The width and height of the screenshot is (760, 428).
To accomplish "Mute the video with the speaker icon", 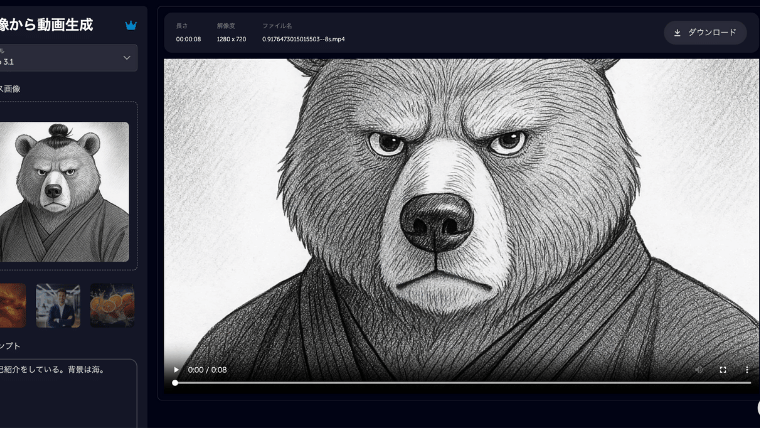I will (699, 370).
